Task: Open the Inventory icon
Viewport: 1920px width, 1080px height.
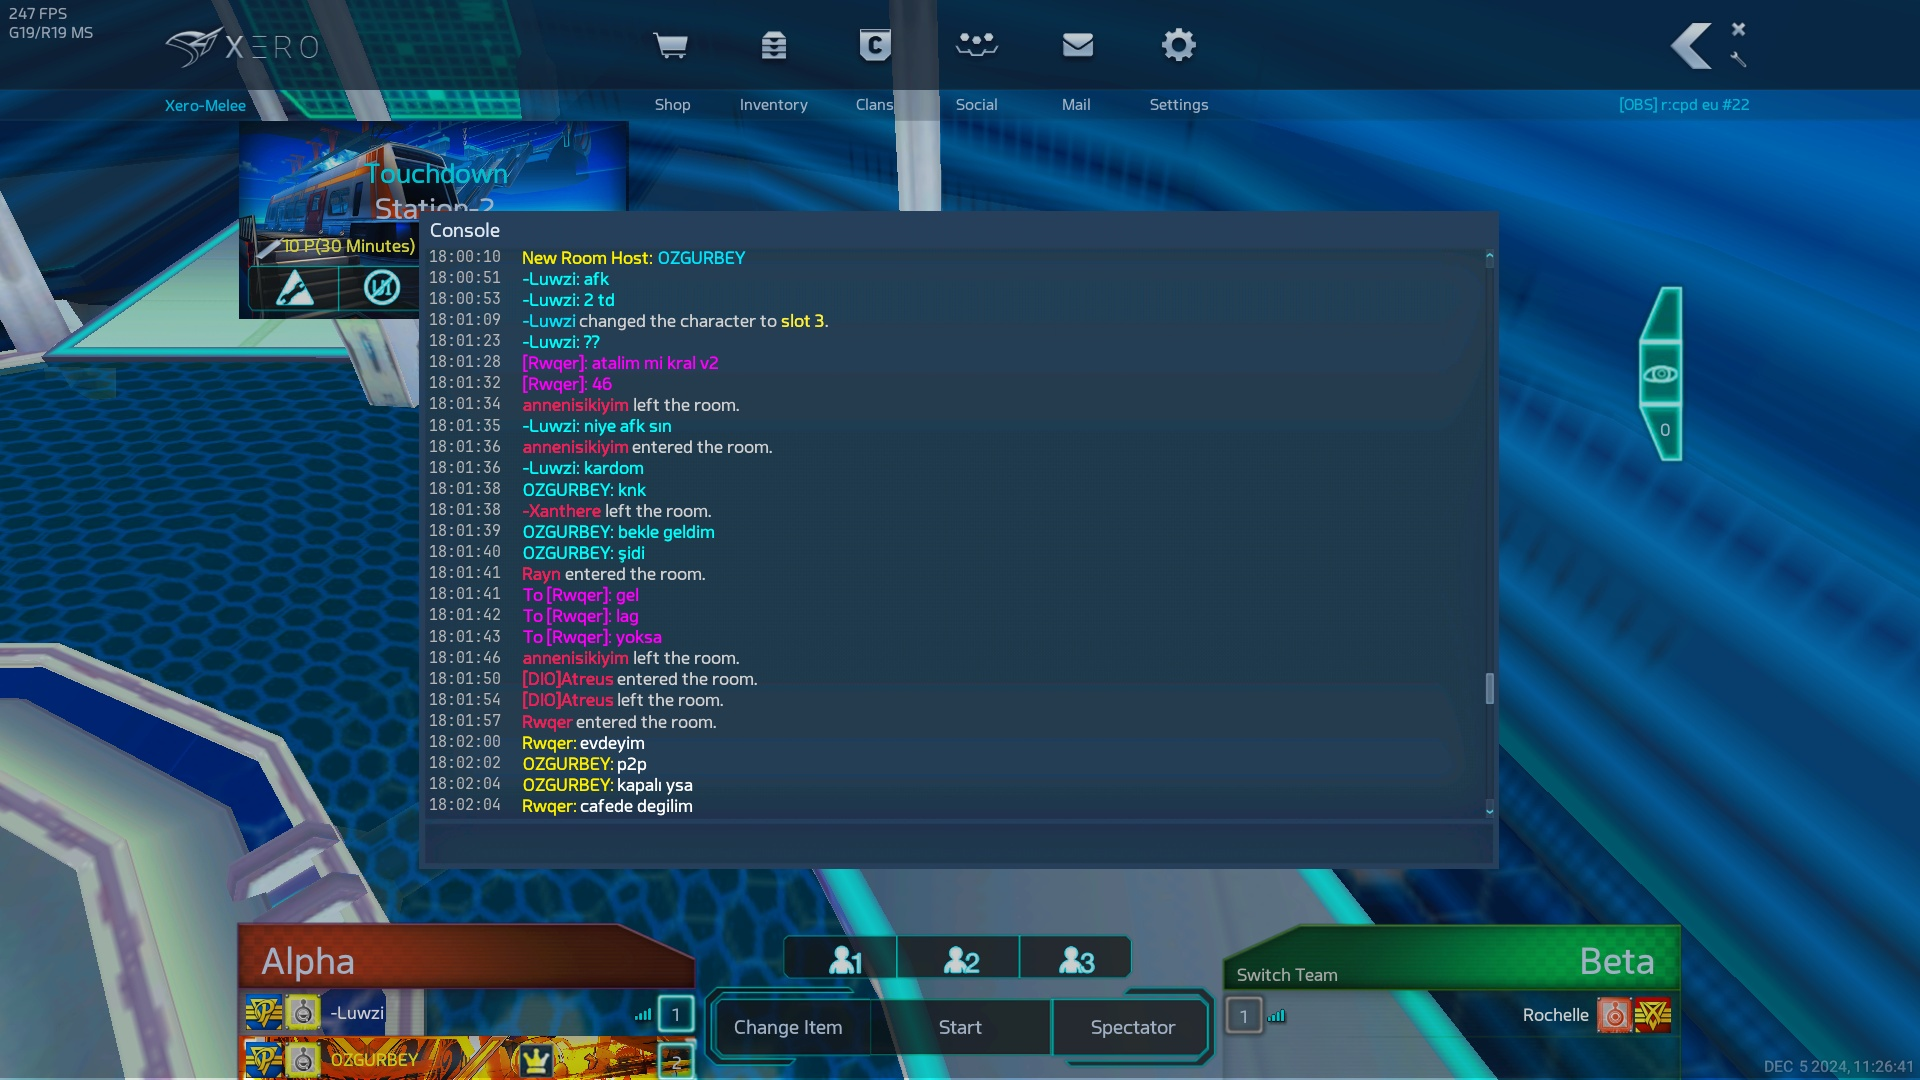Action: click(773, 46)
